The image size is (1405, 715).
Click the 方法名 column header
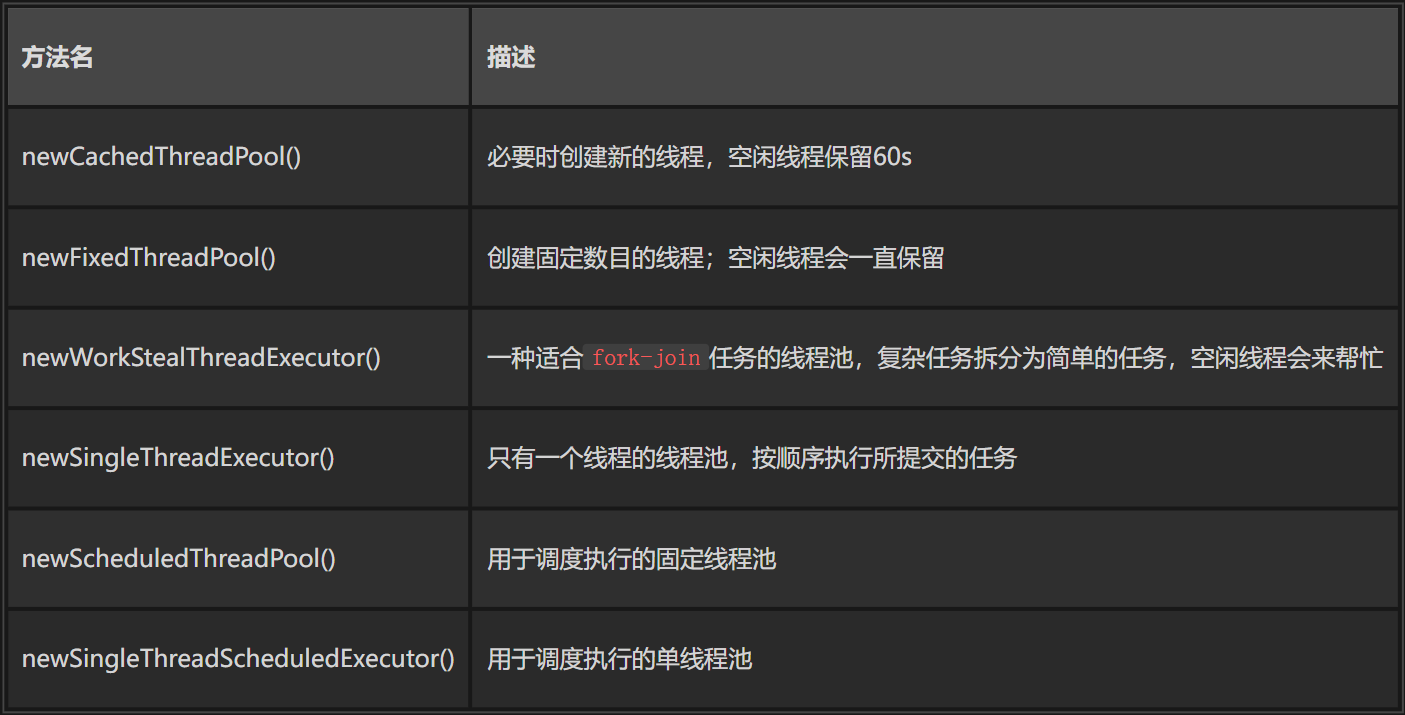pyautogui.click(x=58, y=58)
